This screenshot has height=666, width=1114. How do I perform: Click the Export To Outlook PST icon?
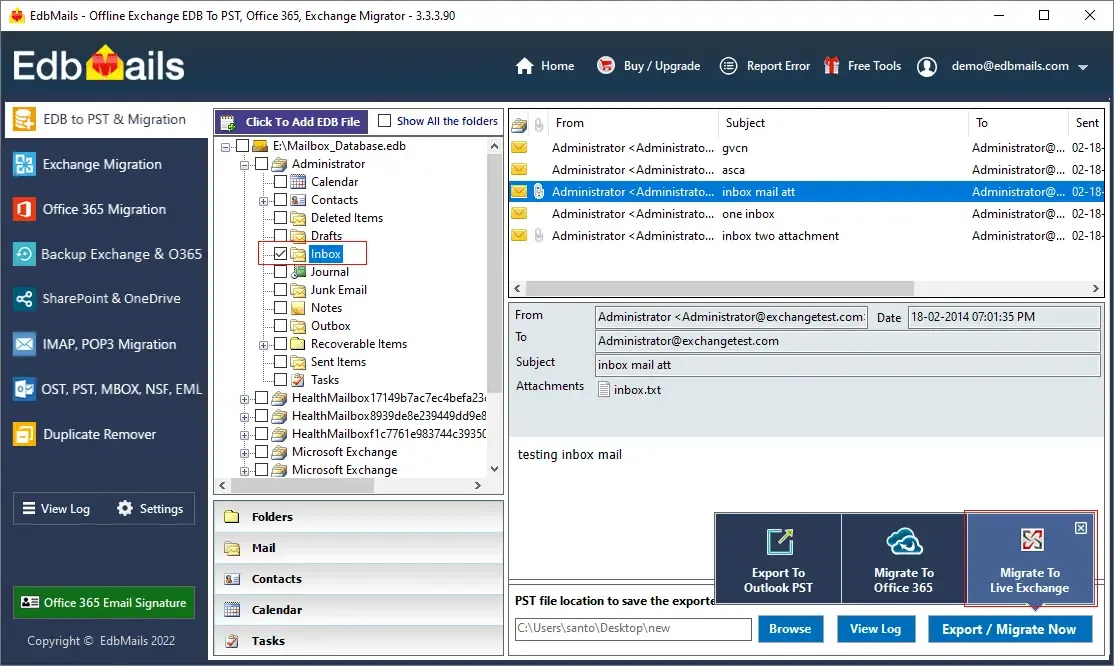click(x=779, y=542)
